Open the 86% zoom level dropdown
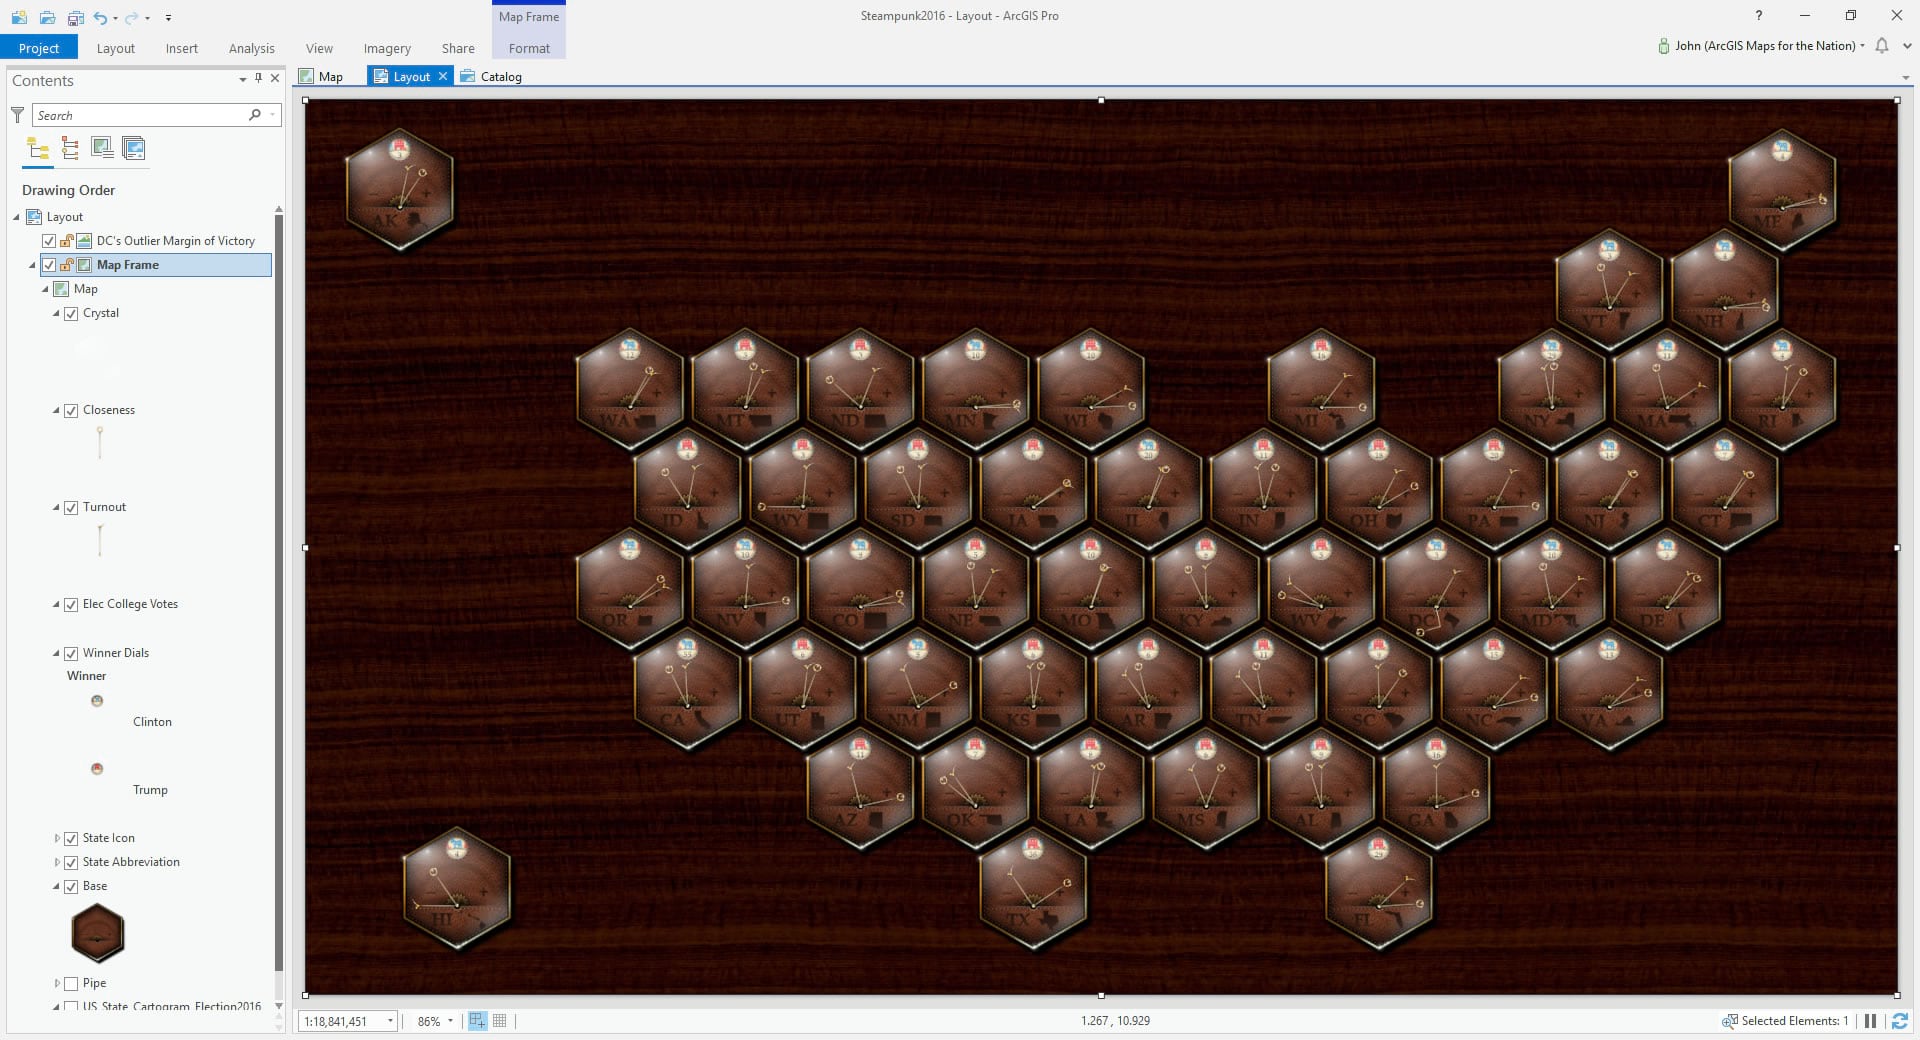This screenshot has width=1920, height=1040. coord(450,1021)
